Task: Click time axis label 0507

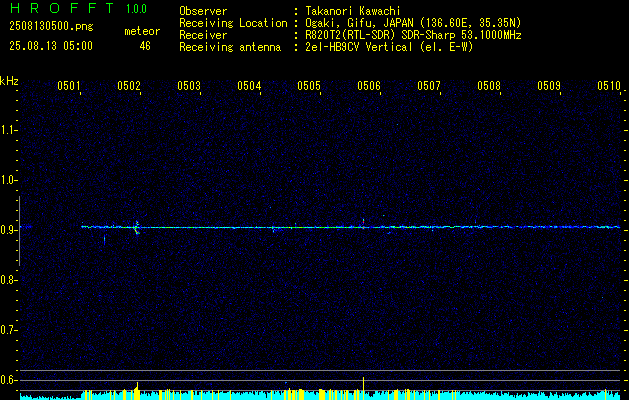Action: point(429,85)
